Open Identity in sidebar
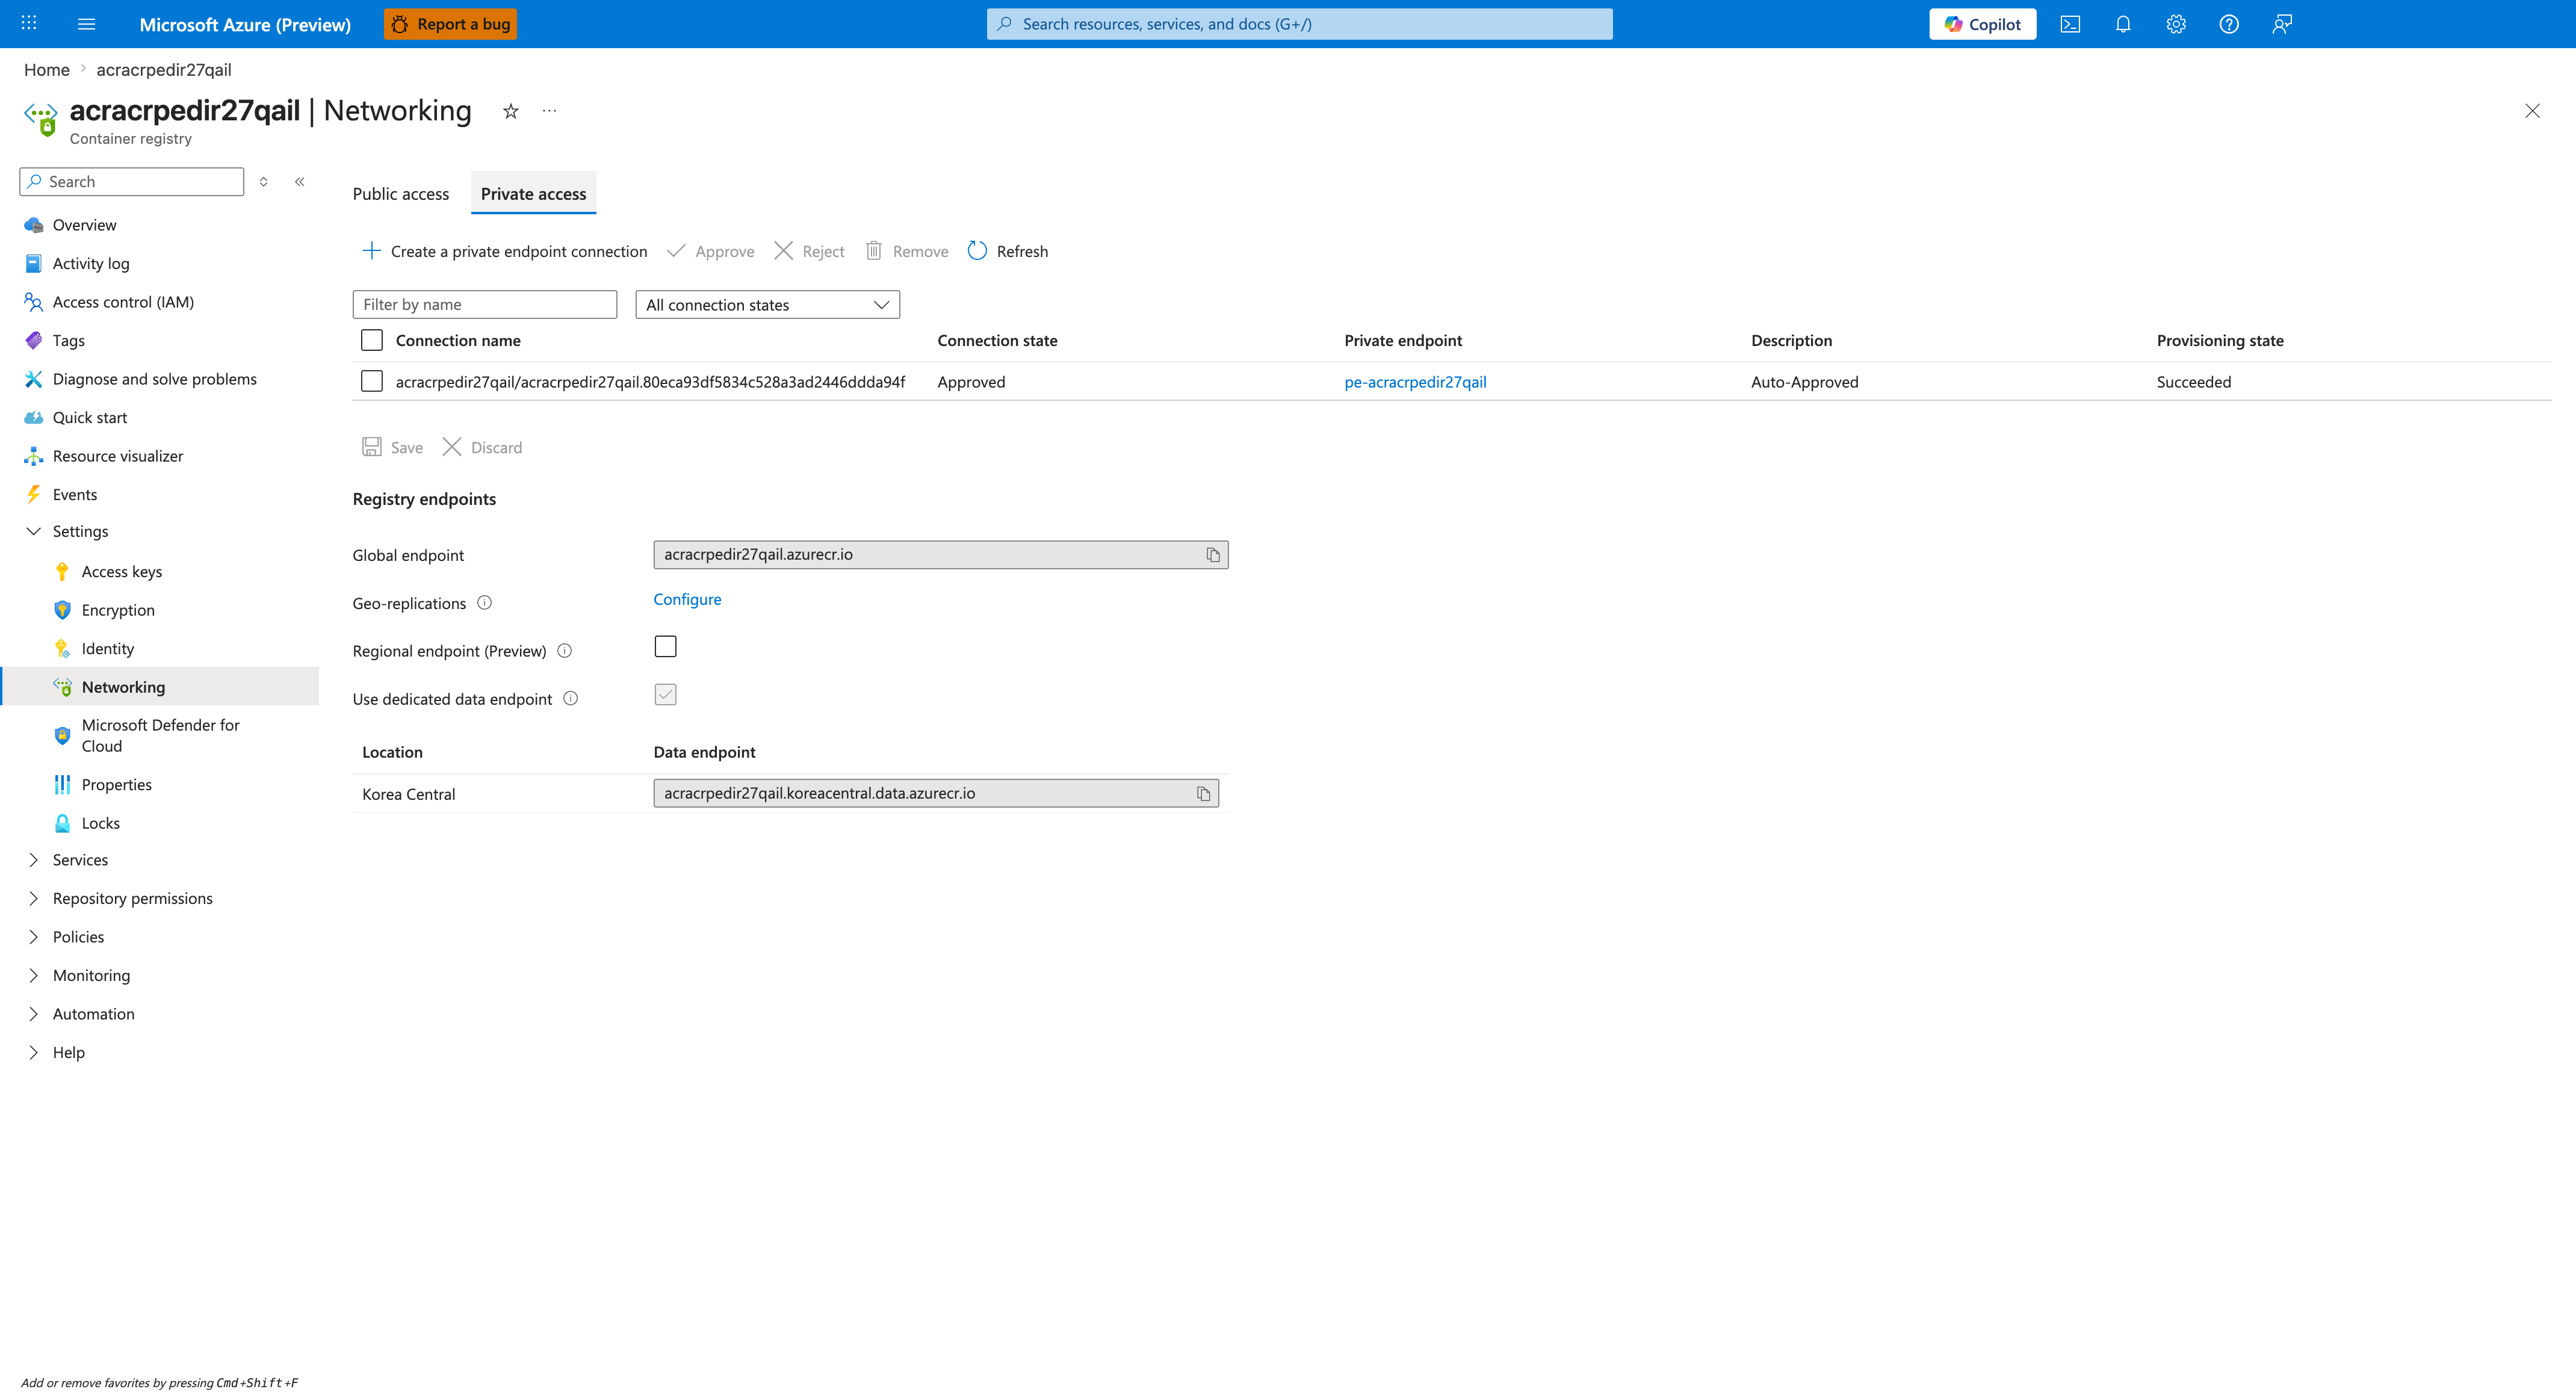 pos(108,649)
